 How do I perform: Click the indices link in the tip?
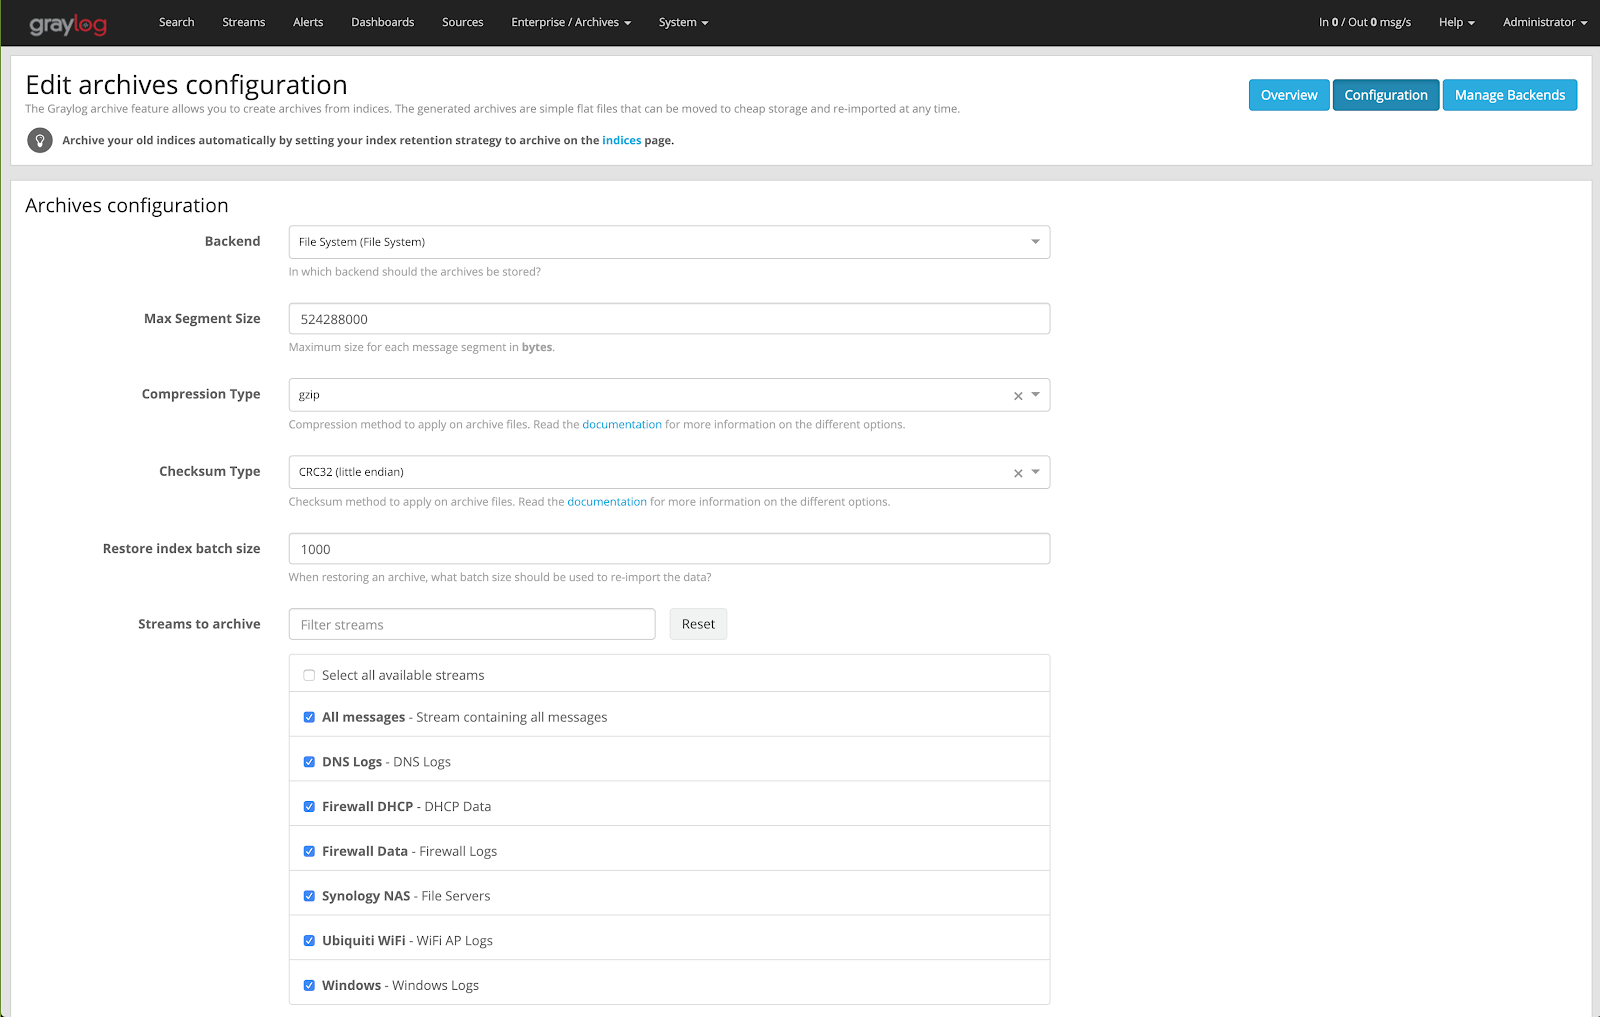point(622,140)
